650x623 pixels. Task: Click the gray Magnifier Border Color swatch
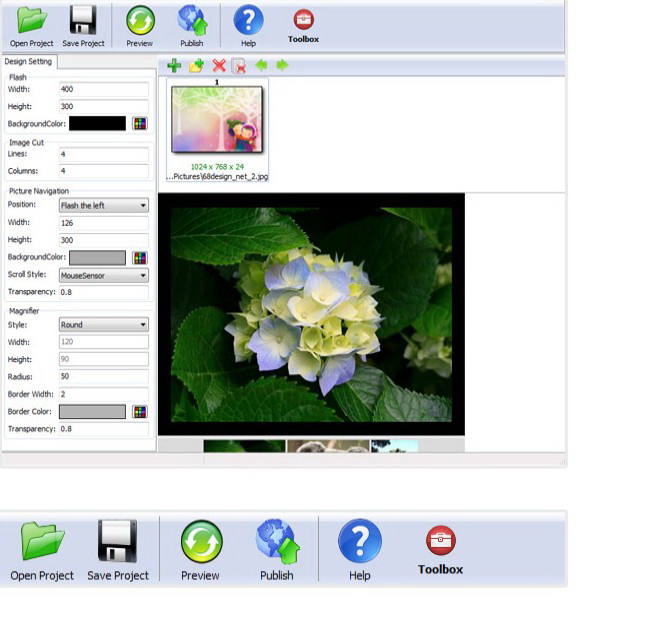tap(92, 412)
